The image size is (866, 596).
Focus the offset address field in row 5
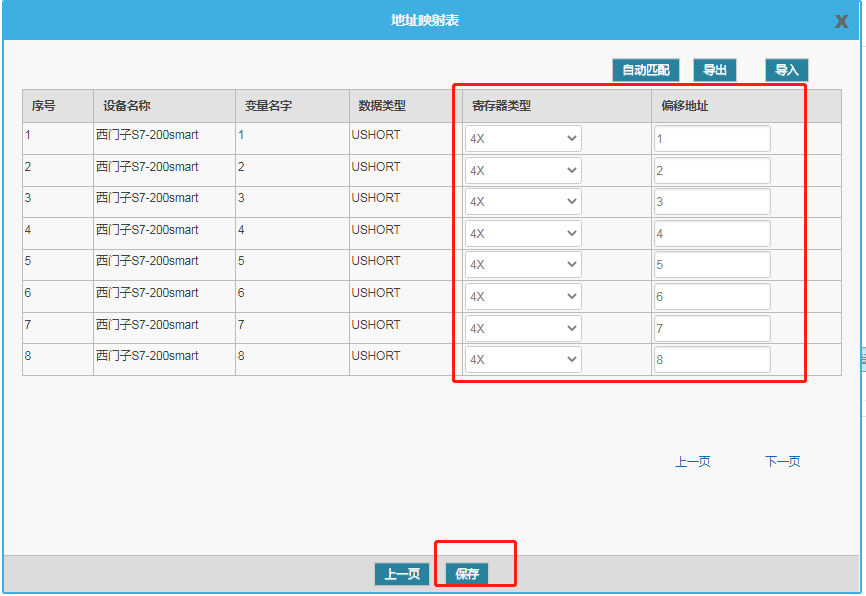(x=712, y=265)
